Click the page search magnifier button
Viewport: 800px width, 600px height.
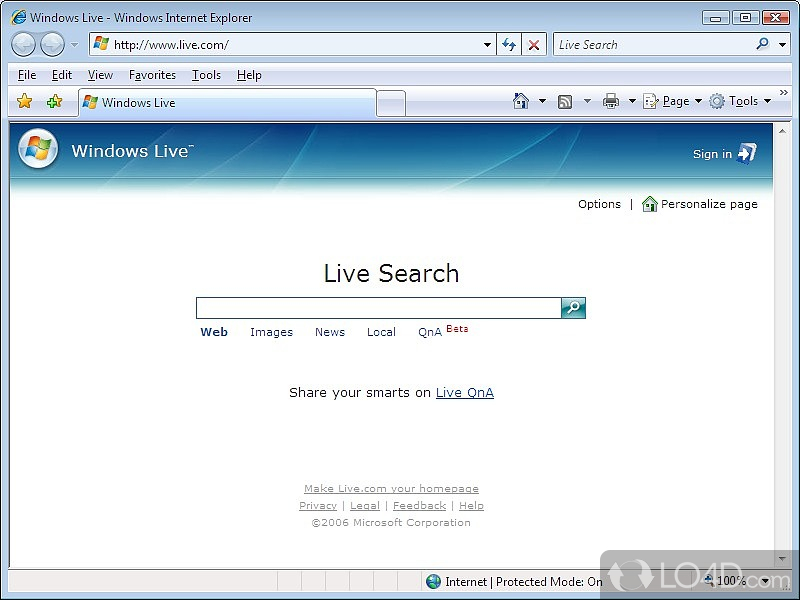click(x=573, y=308)
